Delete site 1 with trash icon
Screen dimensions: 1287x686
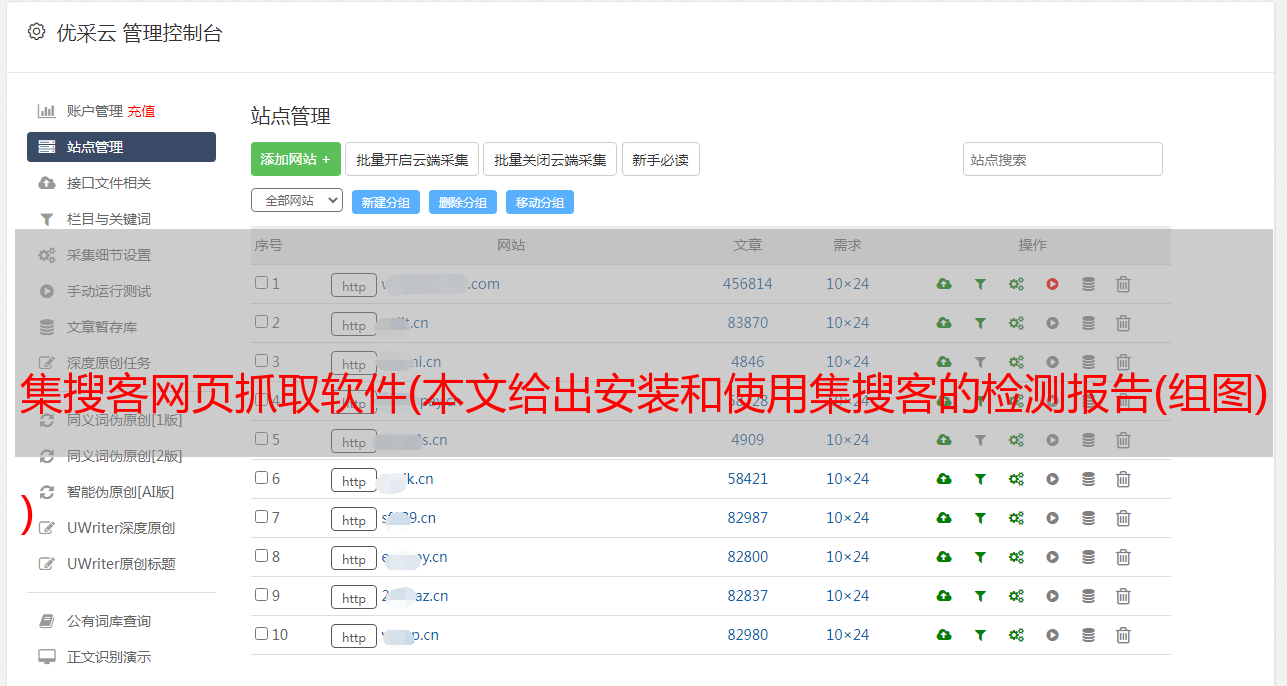pyautogui.click(x=1123, y=284)
